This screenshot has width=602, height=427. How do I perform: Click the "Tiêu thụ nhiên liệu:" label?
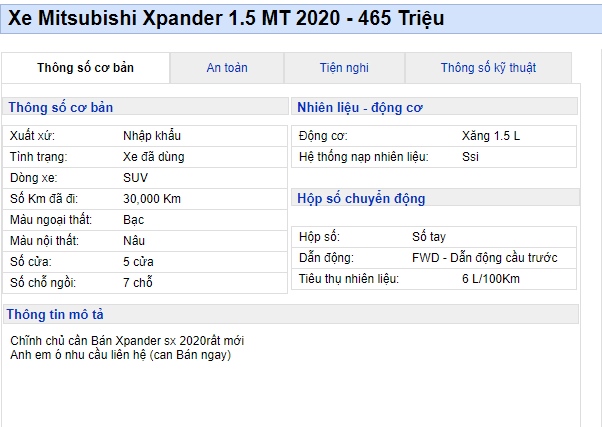pos(349,279)
